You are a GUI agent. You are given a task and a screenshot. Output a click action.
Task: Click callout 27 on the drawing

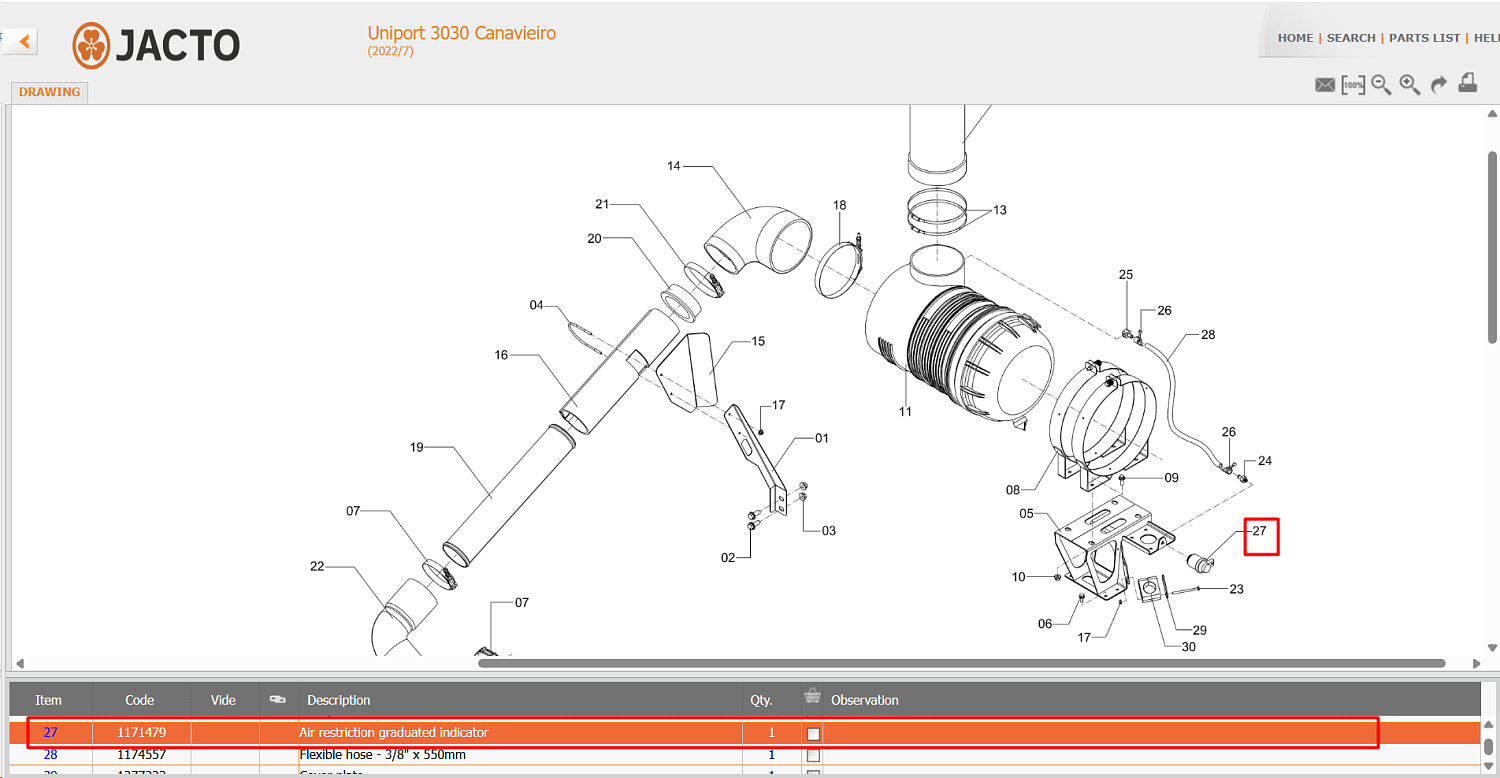click(x=1260, y=531)
